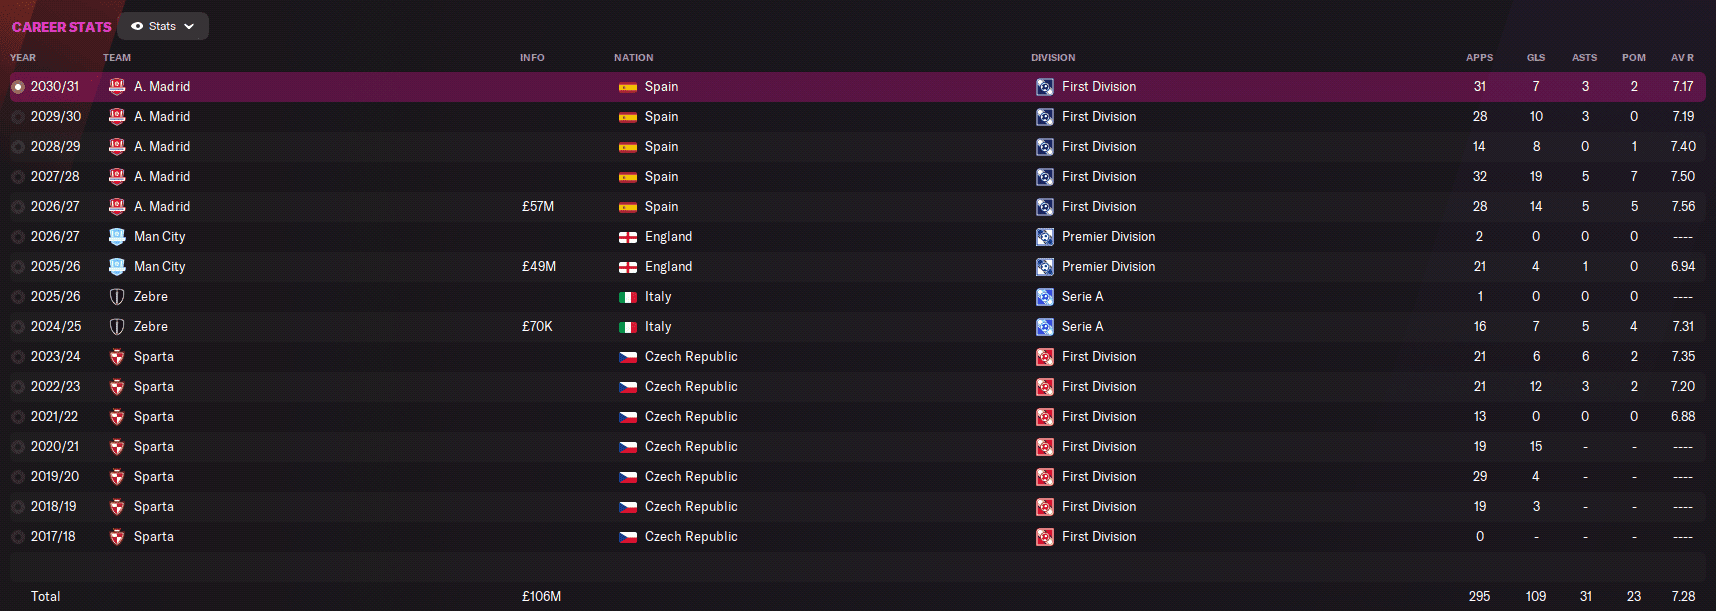
Task: Open Man City team link in 2026/27 row
Action: [160, 237]
